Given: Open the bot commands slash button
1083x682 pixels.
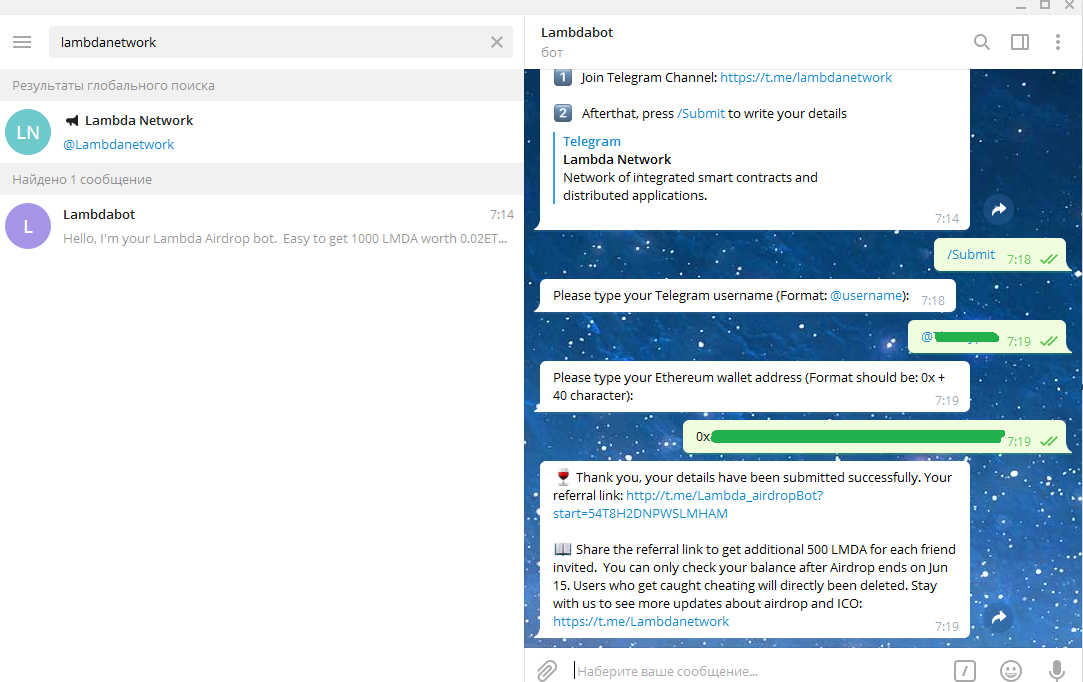Looking at the screenshot, I should tap(965, 671).
